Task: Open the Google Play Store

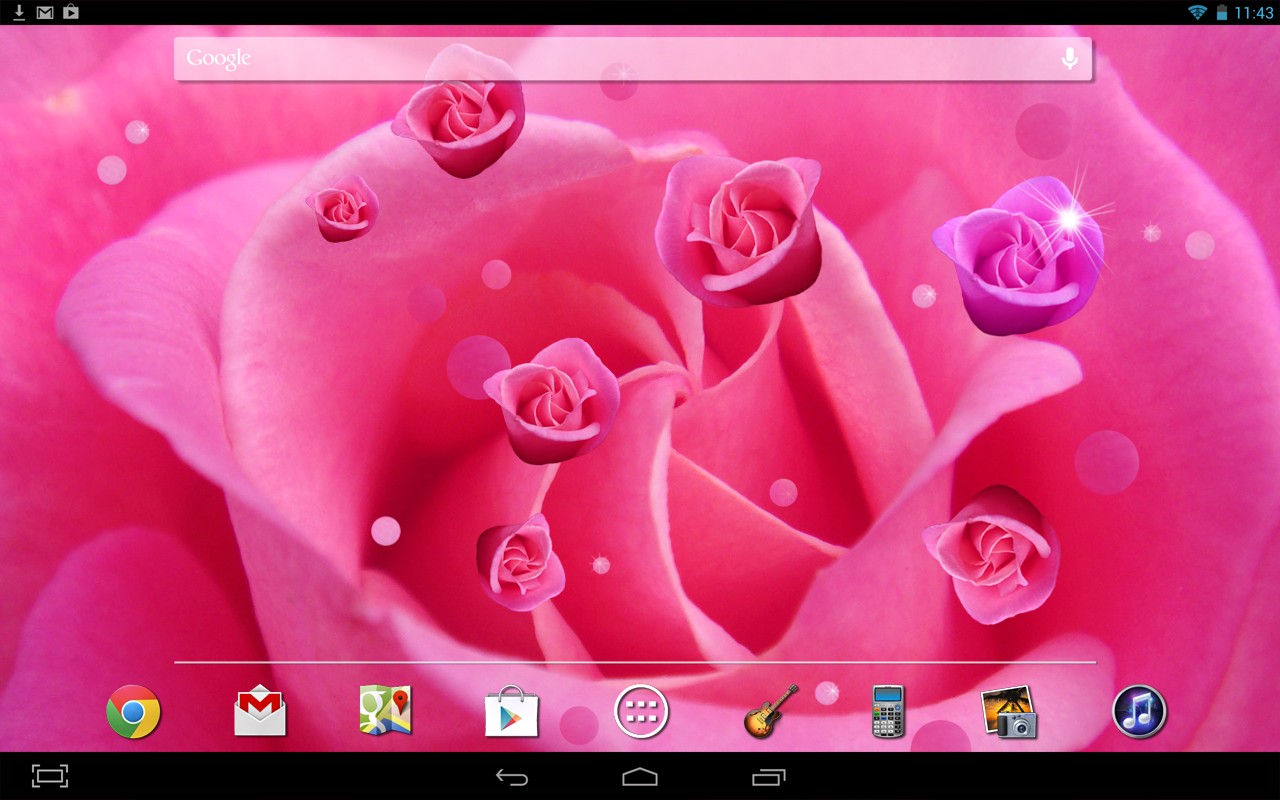Action: point(512,713)
